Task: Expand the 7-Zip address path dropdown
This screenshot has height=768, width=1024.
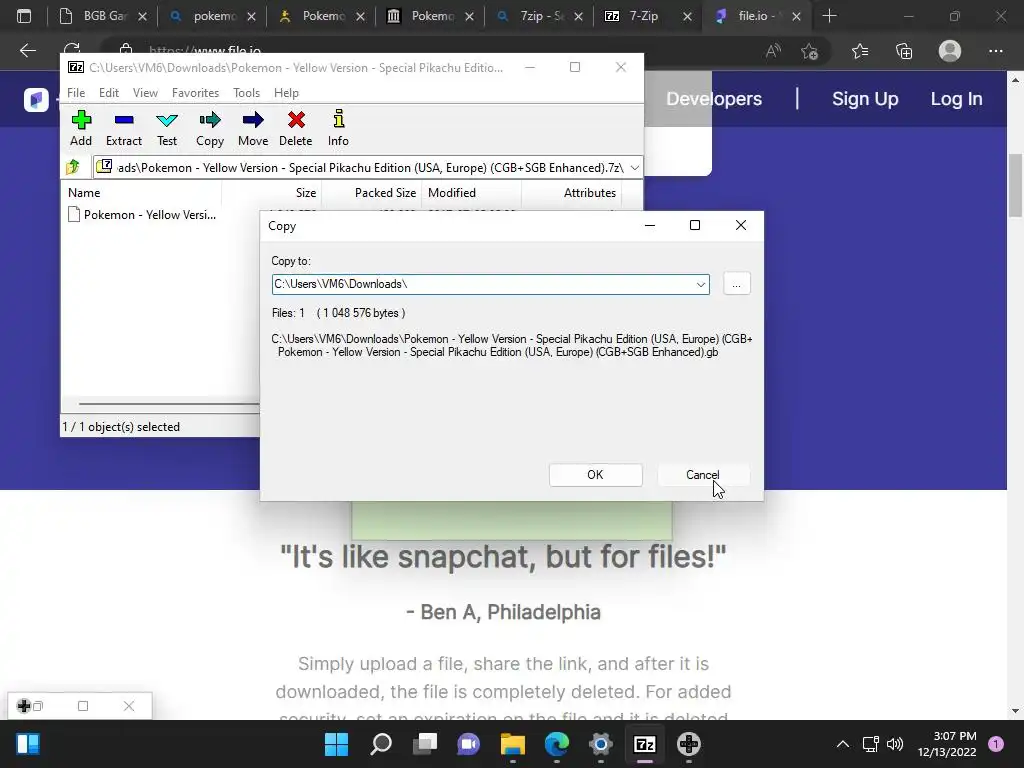Action: (x=634, y=168)
